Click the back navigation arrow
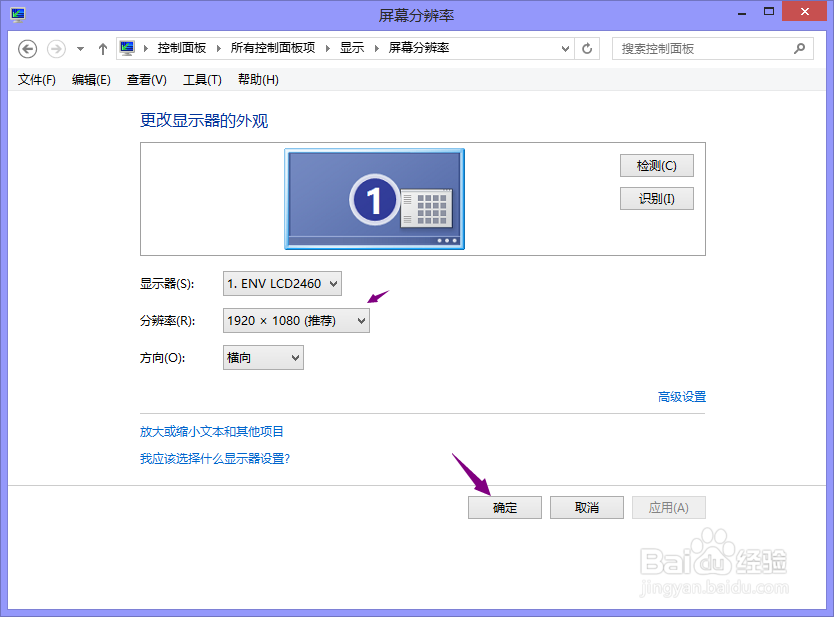 click(28, 47)
